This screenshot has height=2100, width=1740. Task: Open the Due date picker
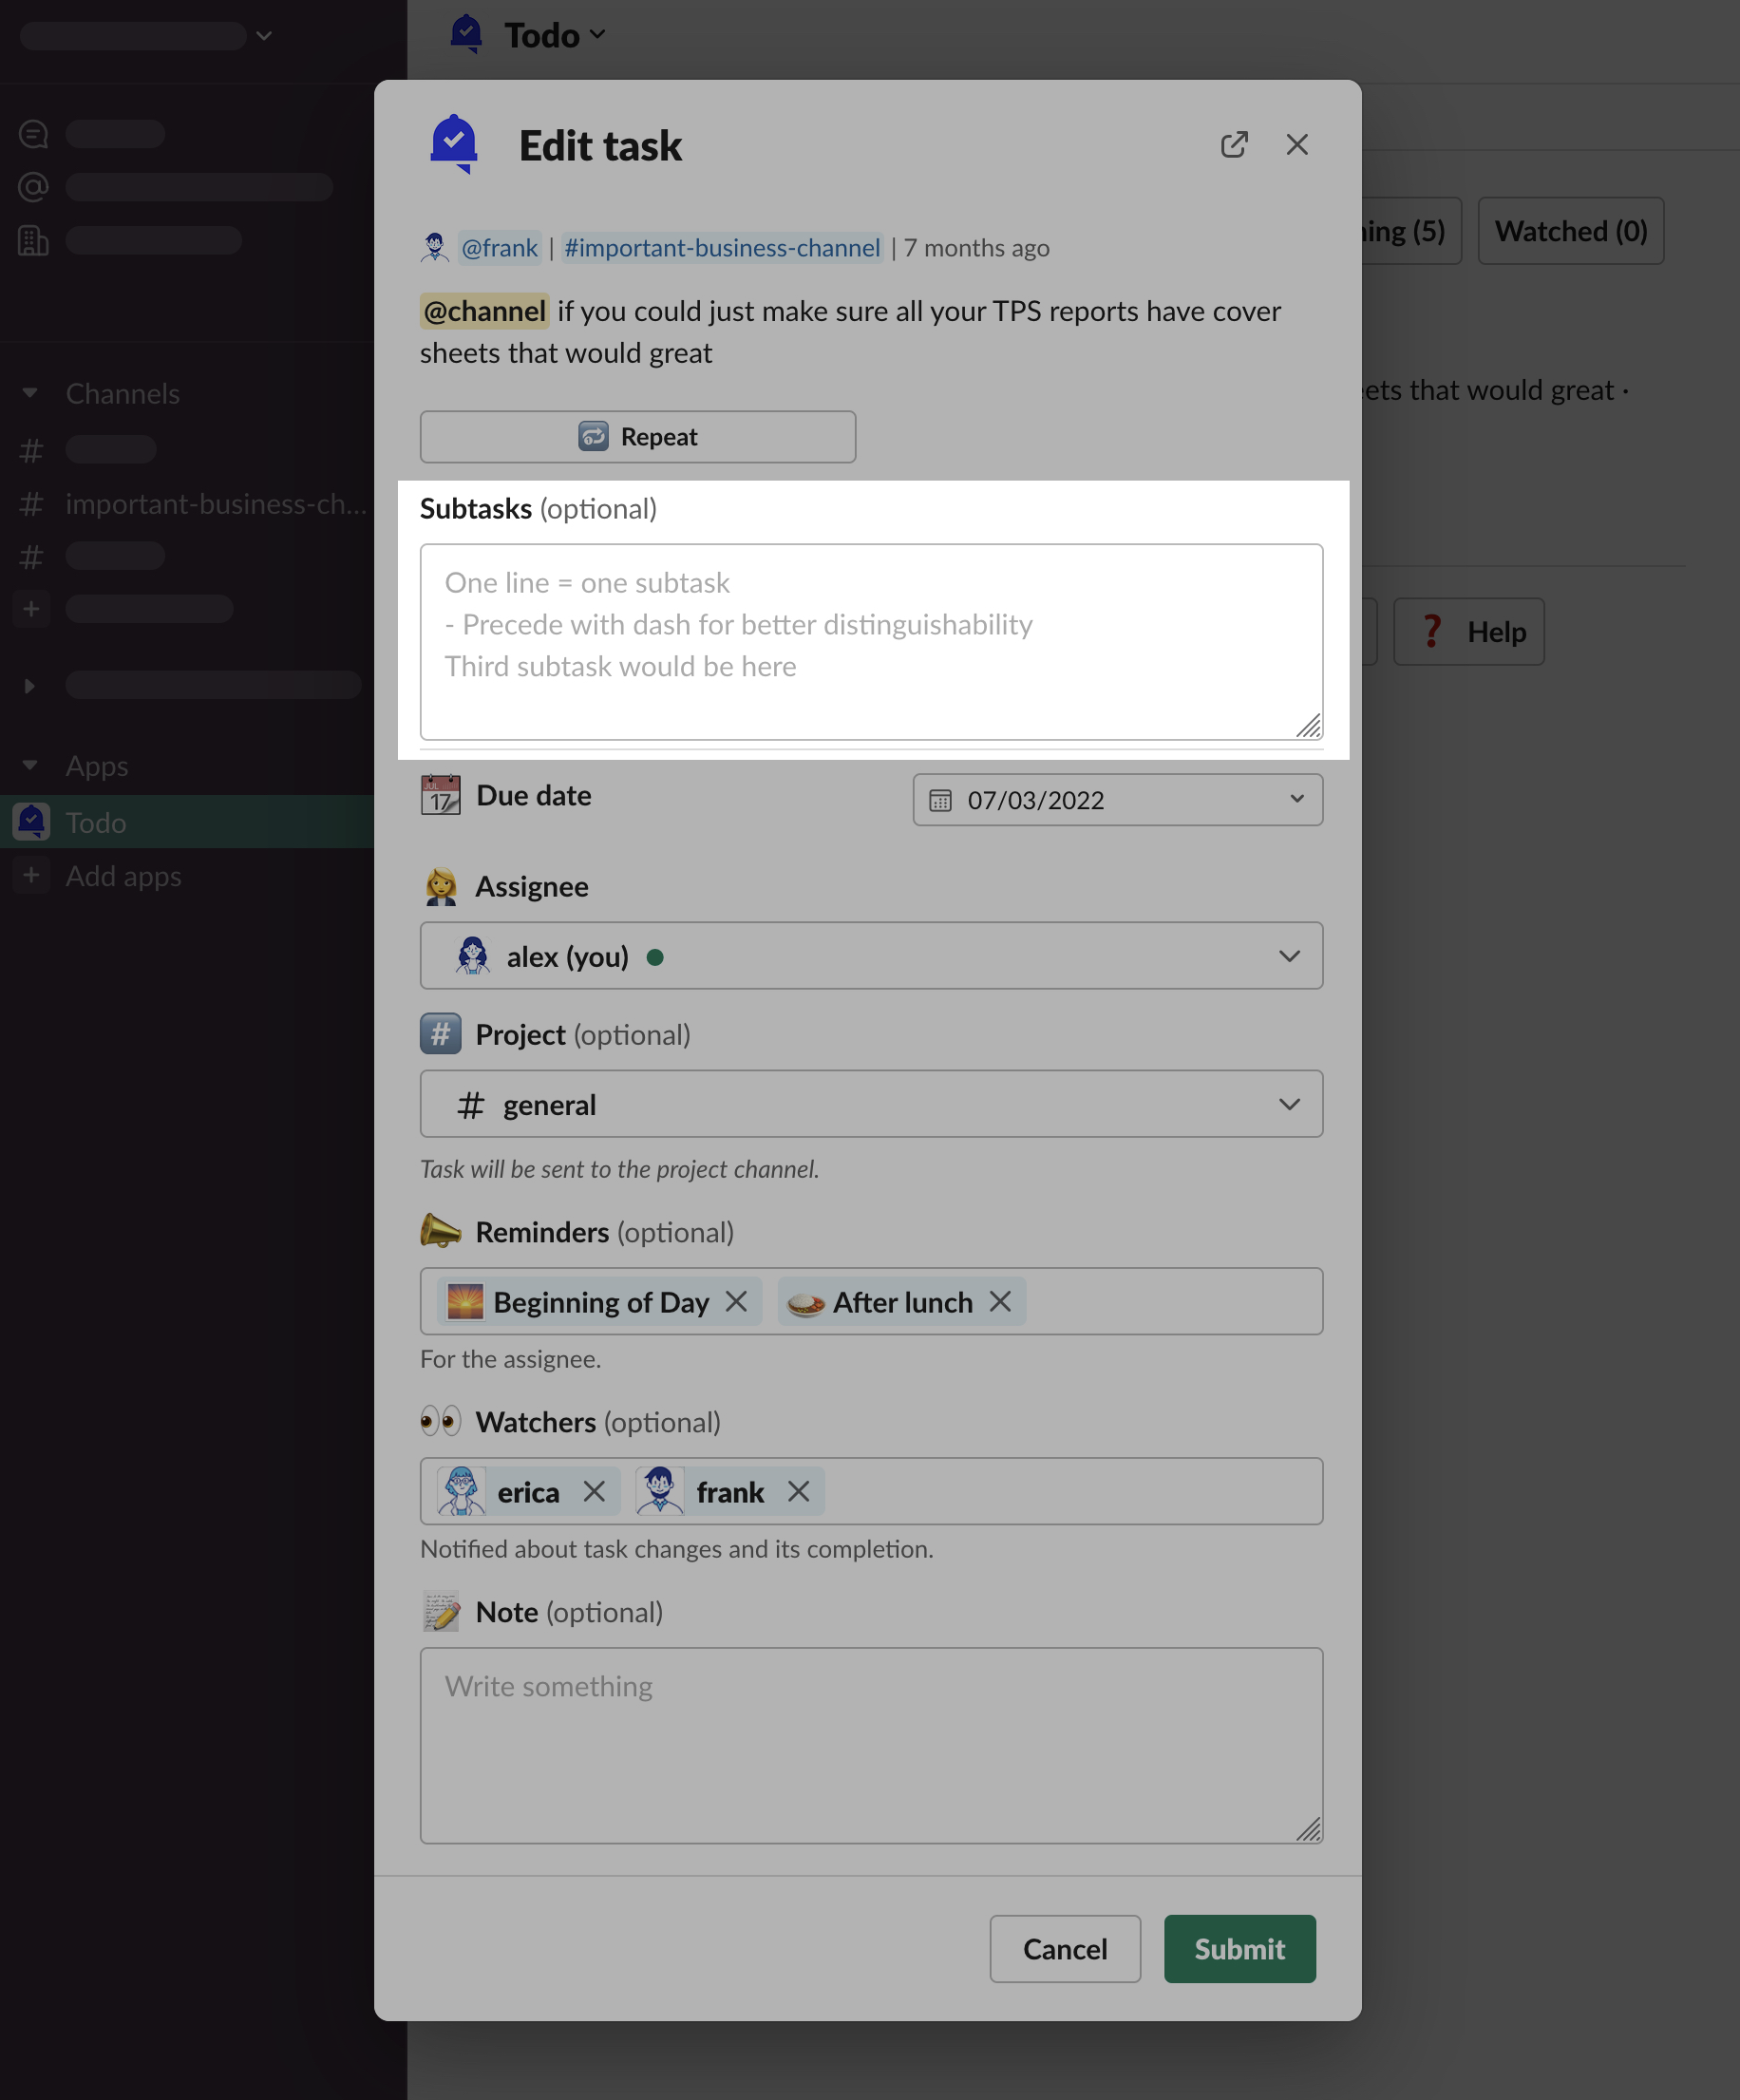point(1117,800)
